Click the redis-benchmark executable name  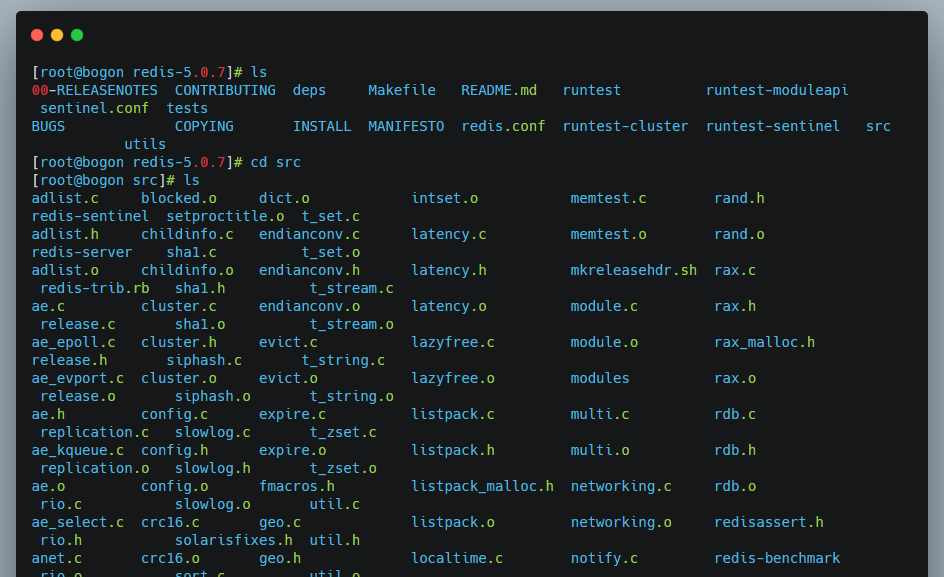click(777, 558)
